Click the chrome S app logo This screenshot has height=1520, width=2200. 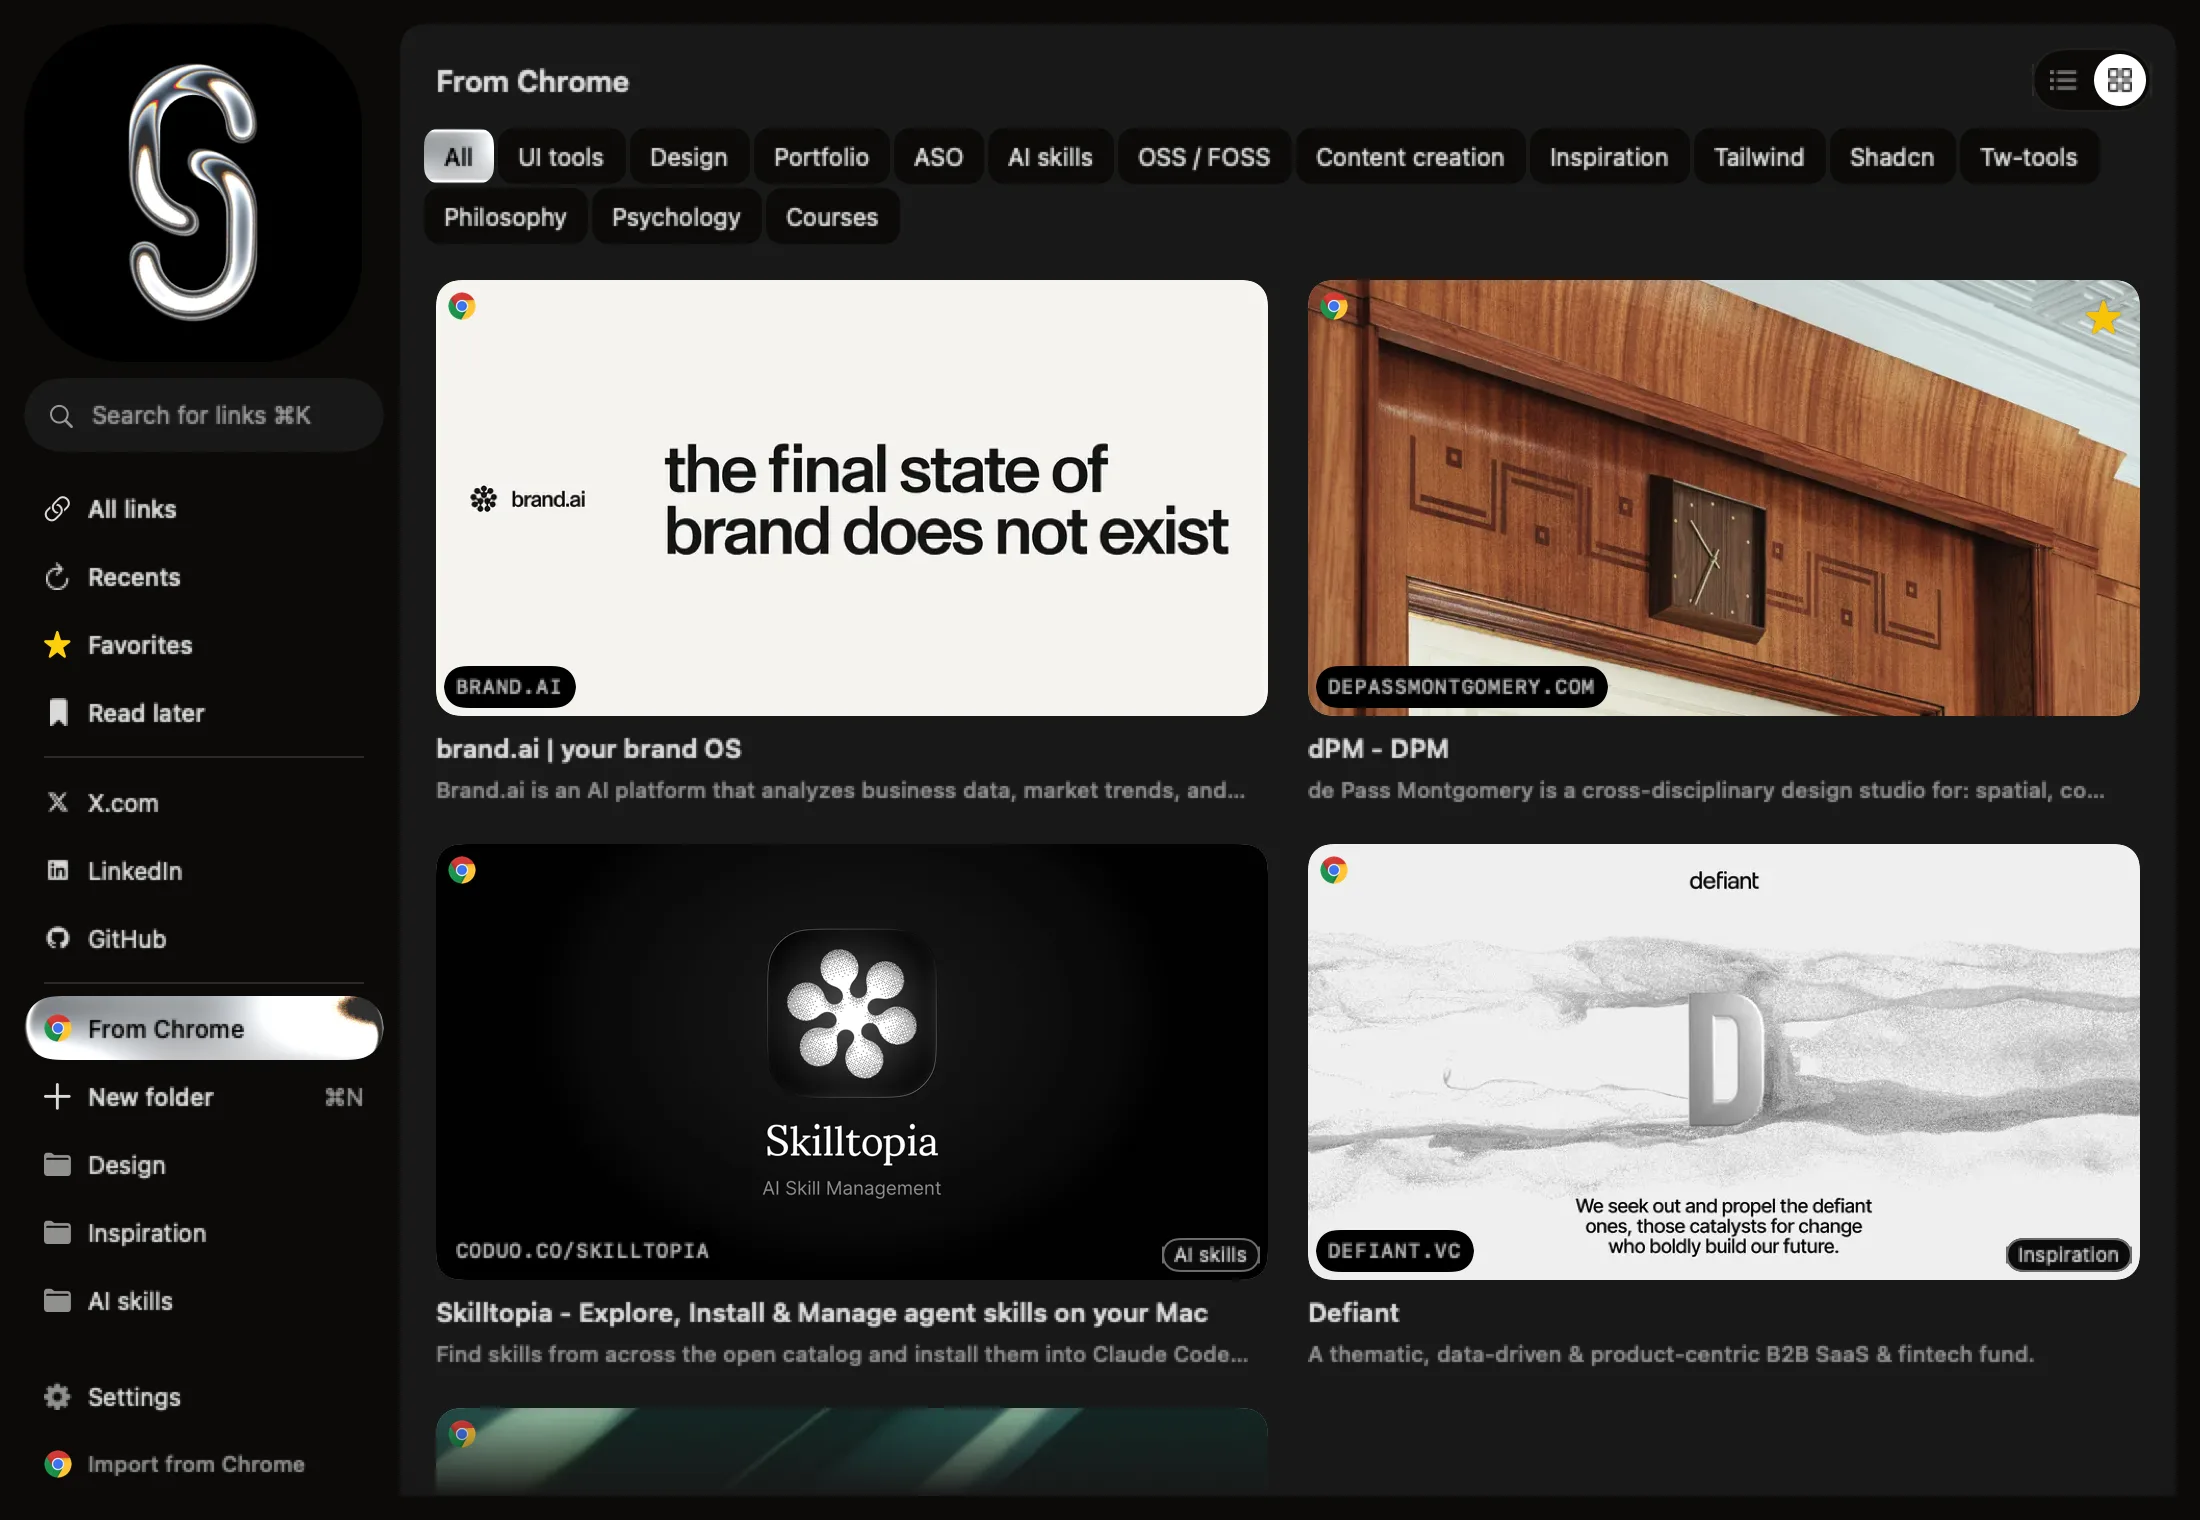(193, 193)
